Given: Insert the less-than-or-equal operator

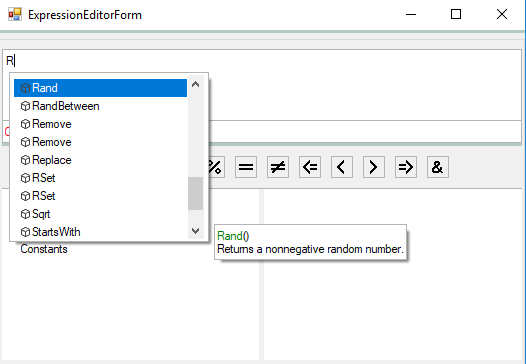Looking at the screenshot, I should pos(310,167).
